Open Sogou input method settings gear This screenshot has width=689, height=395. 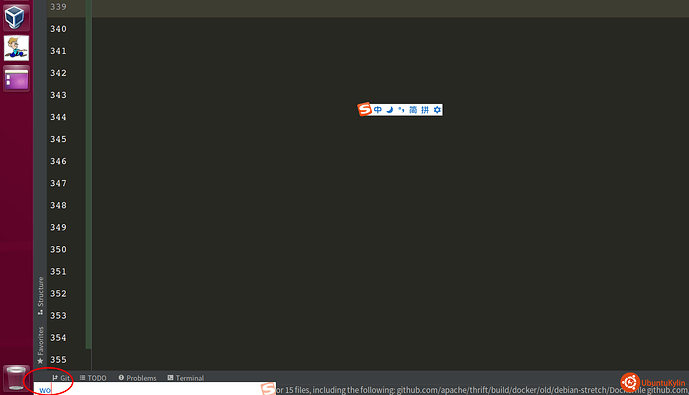(437, 110)
